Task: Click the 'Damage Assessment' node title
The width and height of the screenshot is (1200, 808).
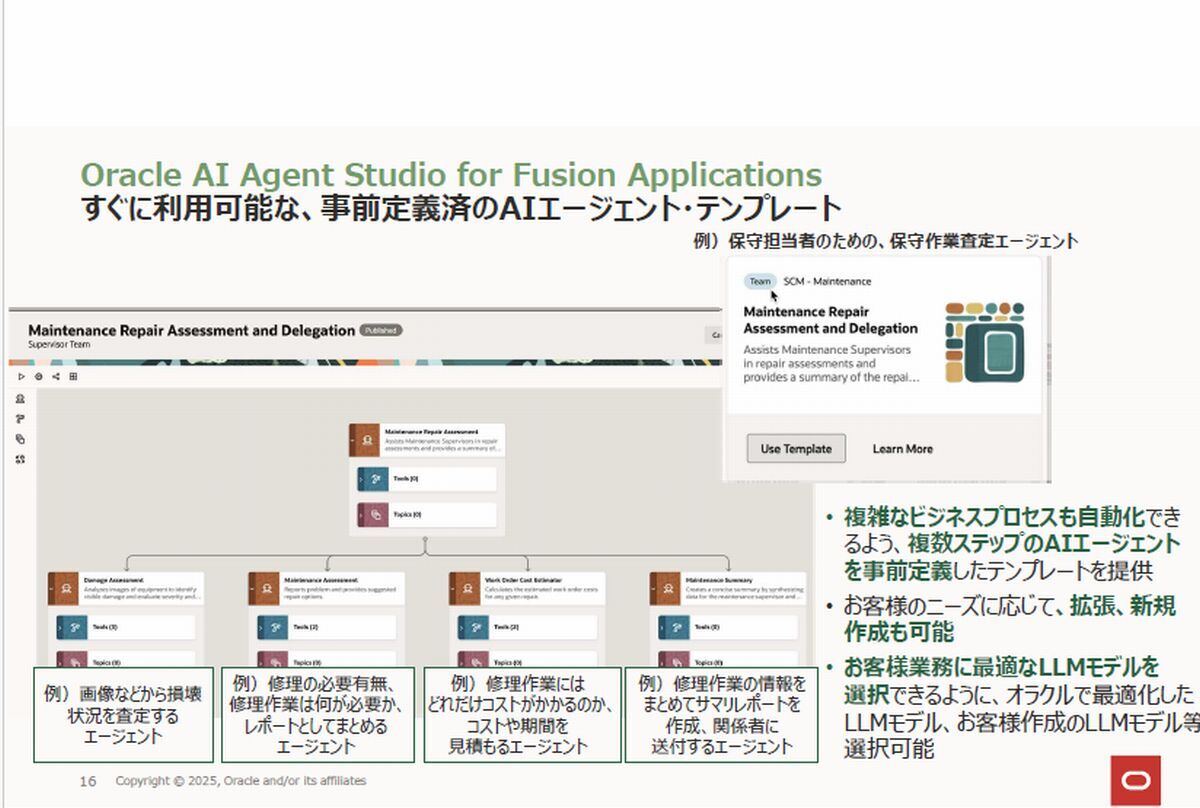Action: point(114,580)
